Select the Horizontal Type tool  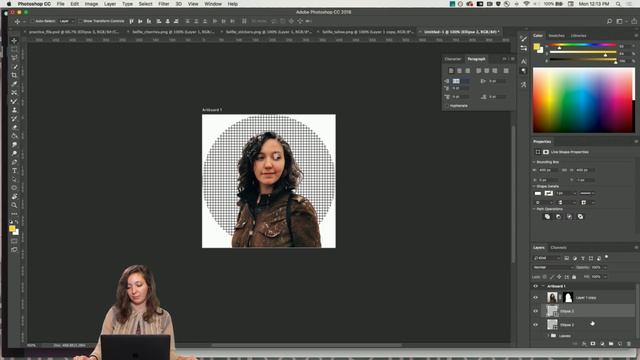[14, 171]
